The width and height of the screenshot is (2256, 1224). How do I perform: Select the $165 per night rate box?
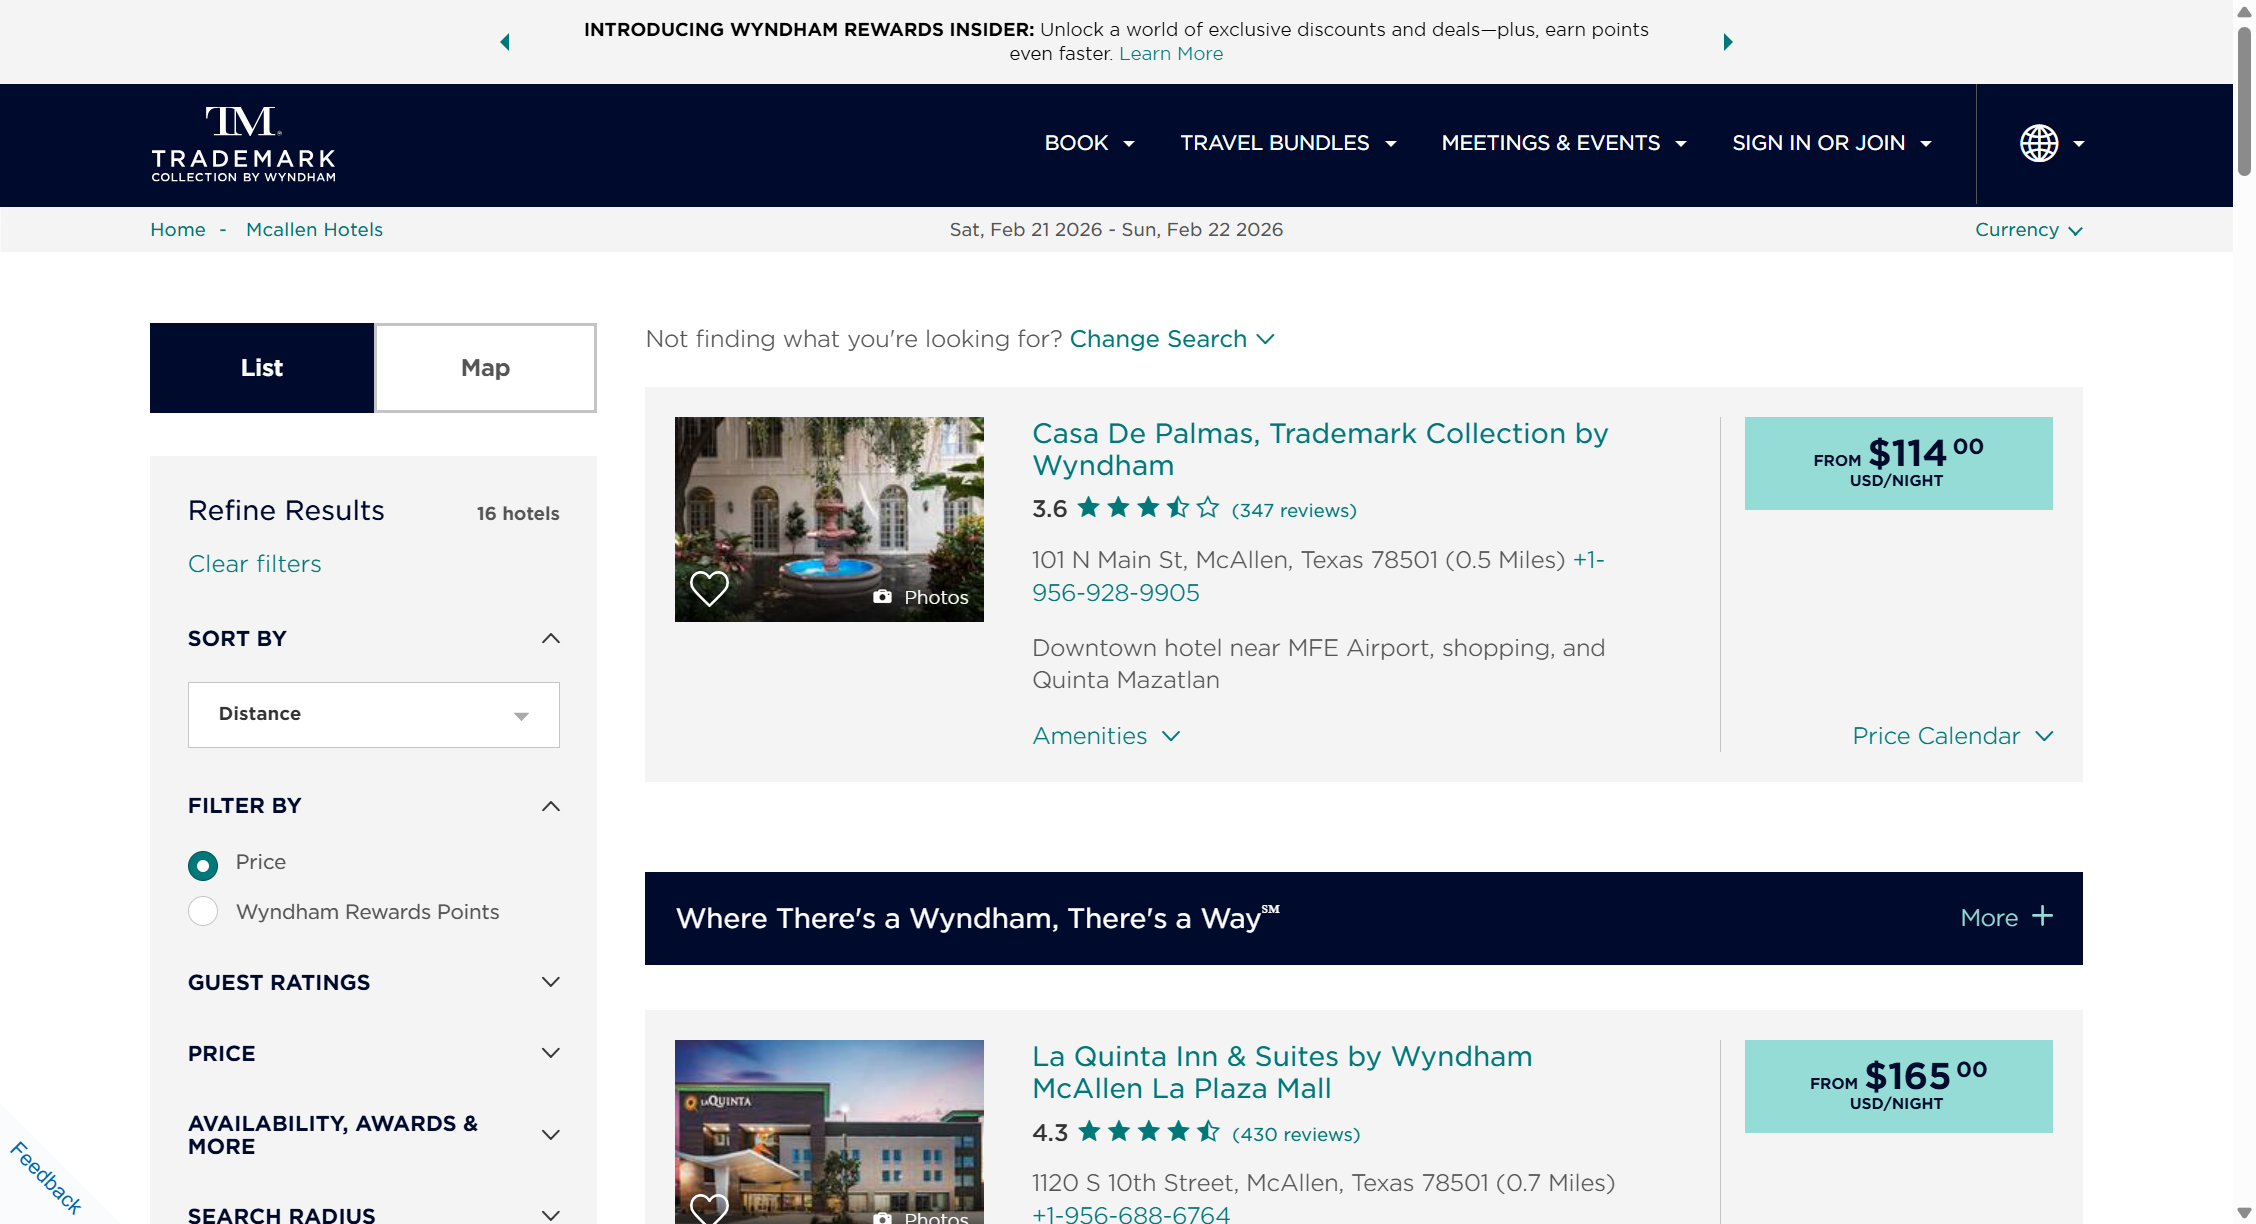pyautogui.click(x=1899, y=1086)
